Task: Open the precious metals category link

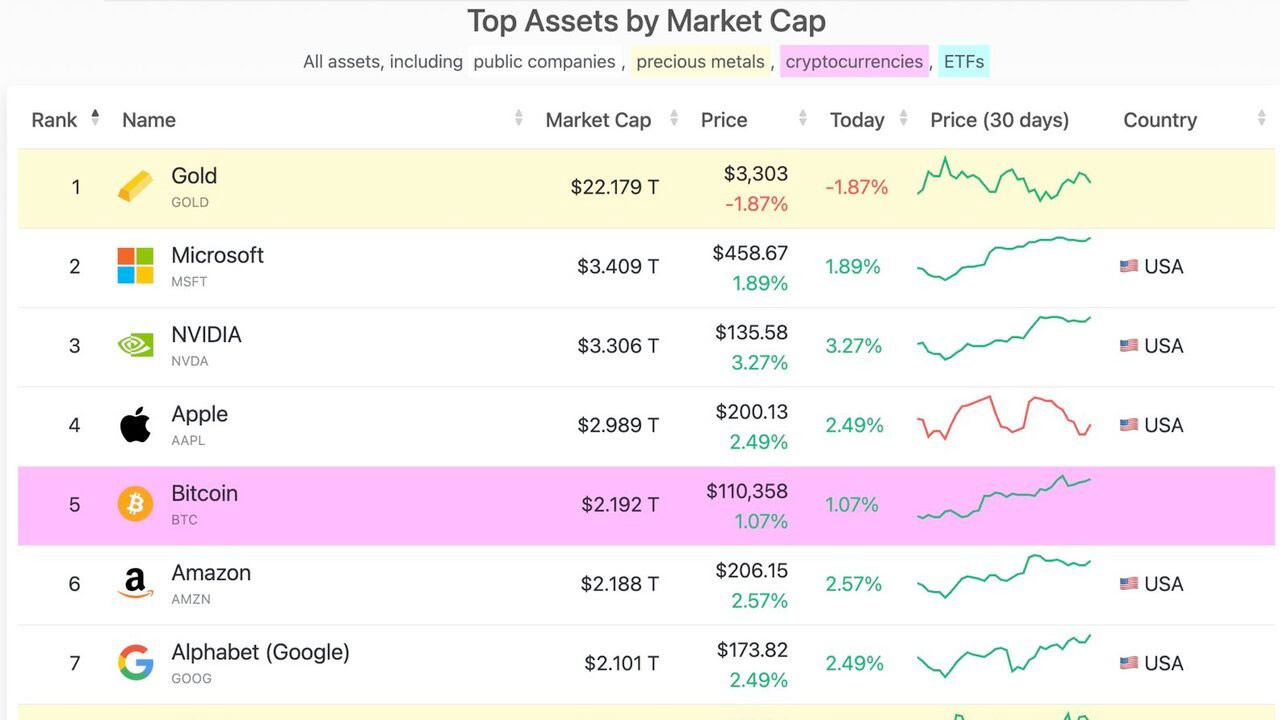Action: click(700, 62)
